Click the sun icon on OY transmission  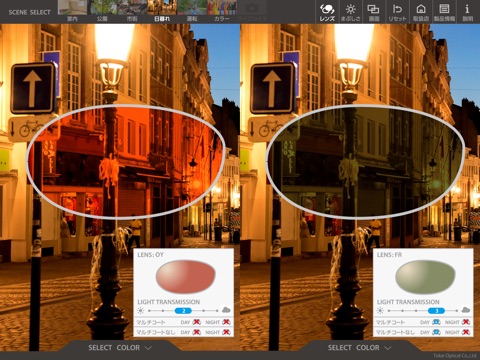pyautogui.click(x=140, y=311)
